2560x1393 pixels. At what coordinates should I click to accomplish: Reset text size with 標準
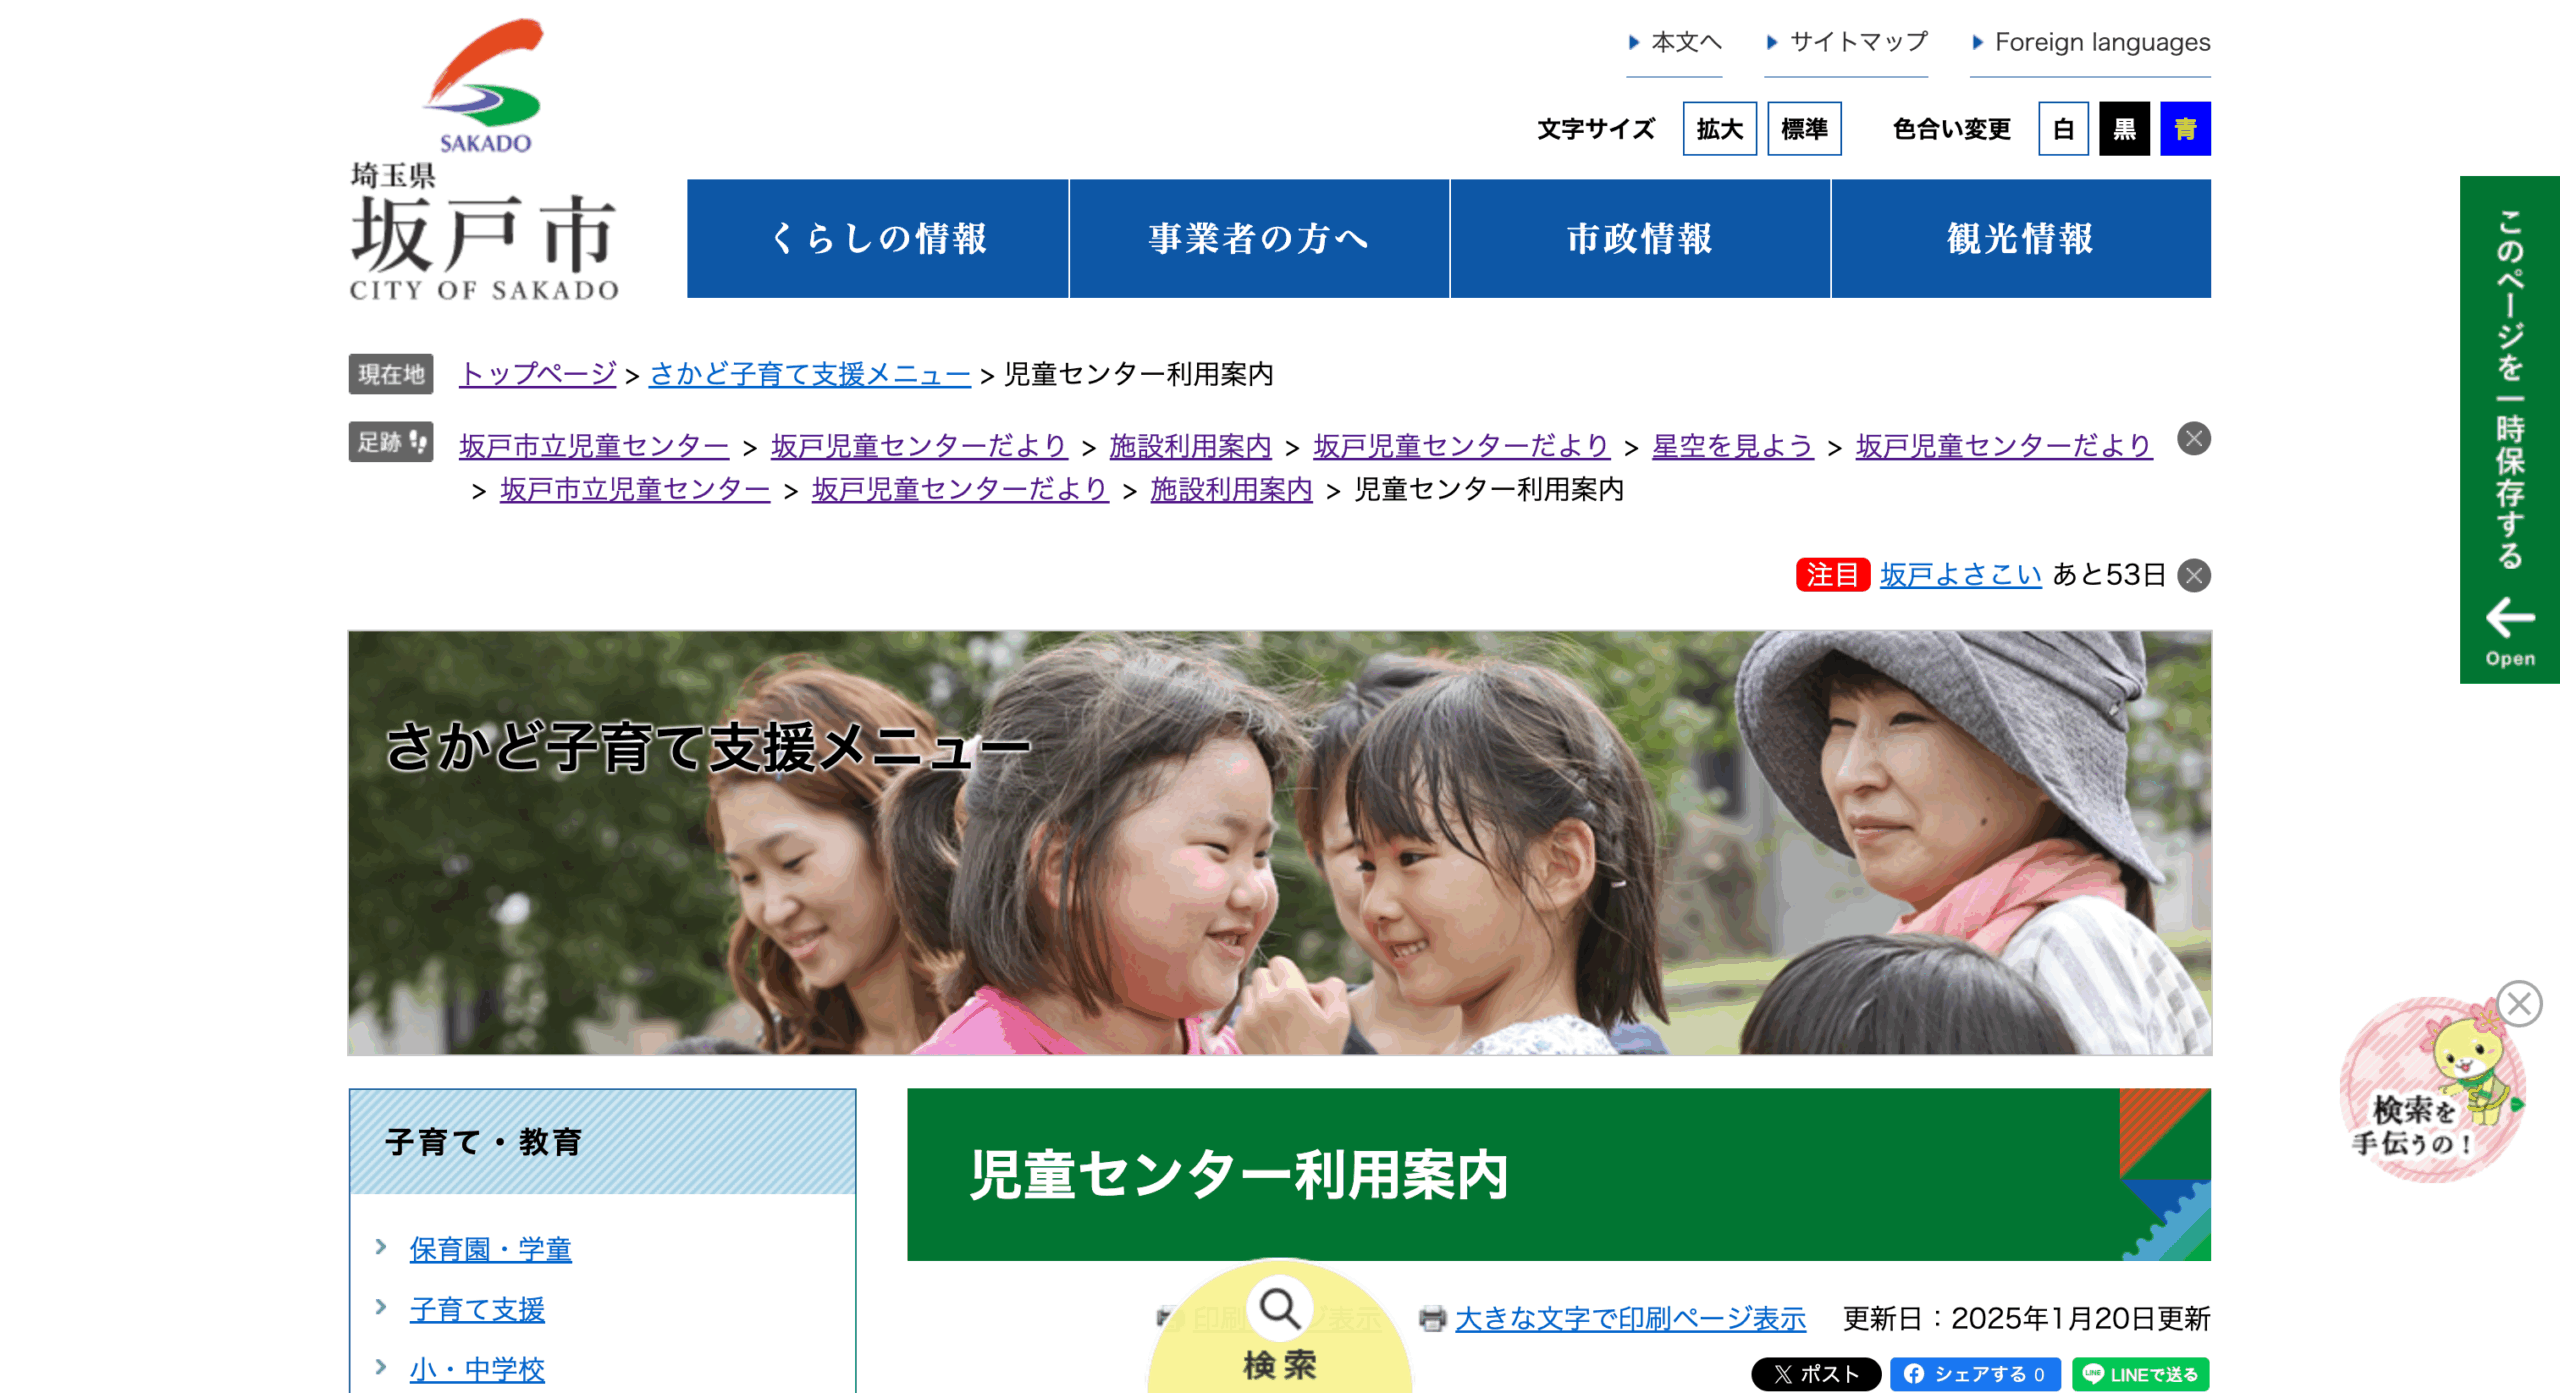(1804, 129)
